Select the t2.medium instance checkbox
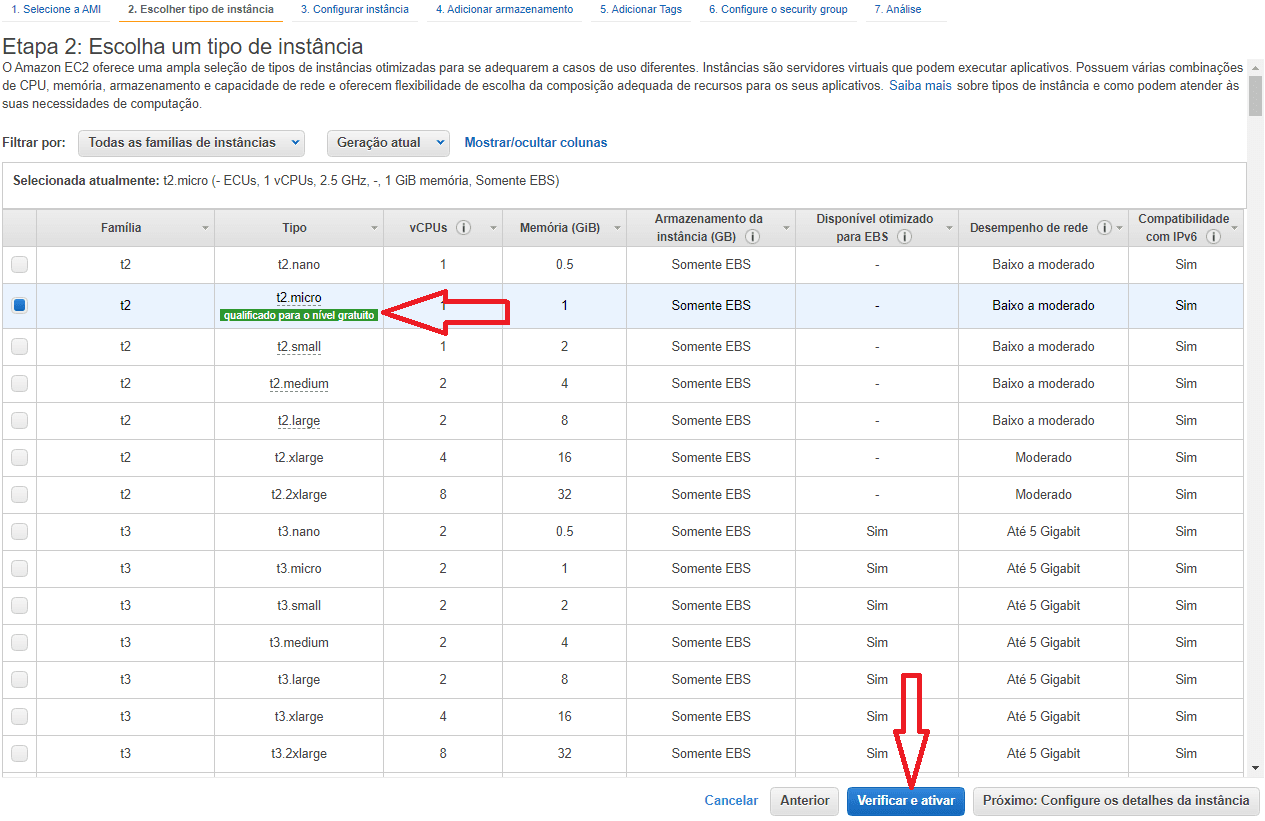The height and width of the screenshot is (821, 1265). click(19, 384)
